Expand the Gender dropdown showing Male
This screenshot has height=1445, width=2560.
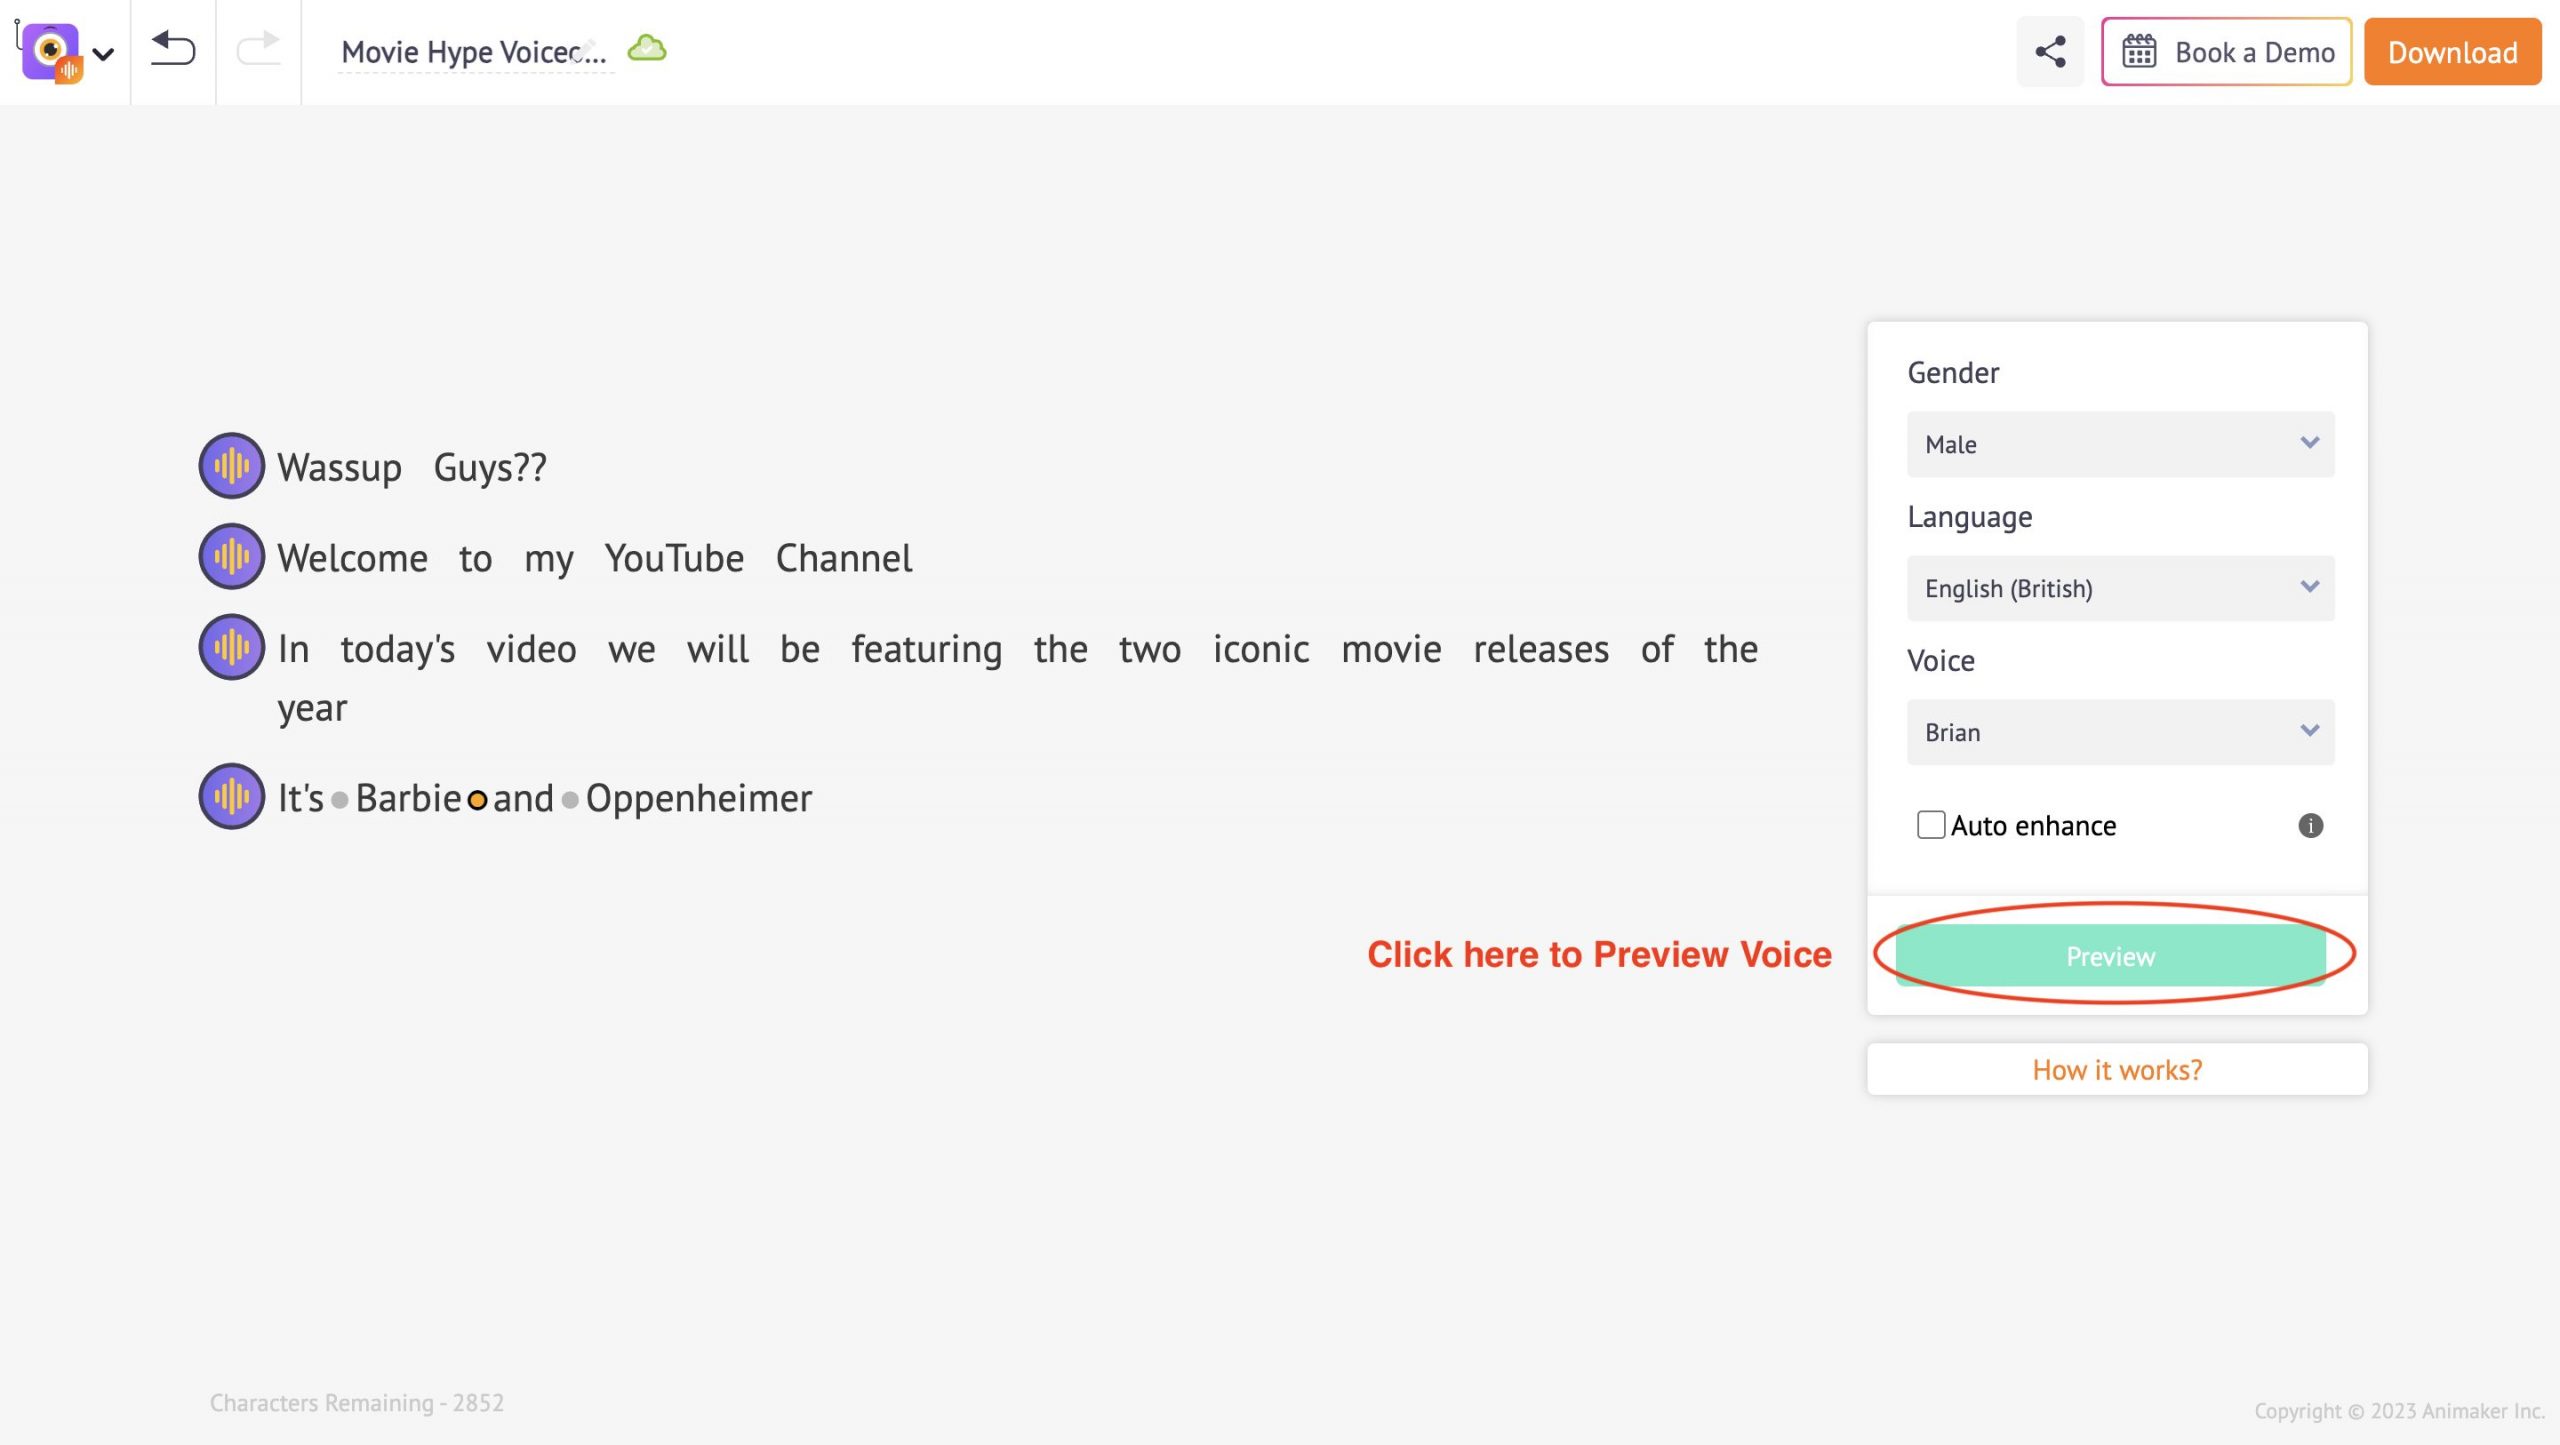[x=2120, y=444]
